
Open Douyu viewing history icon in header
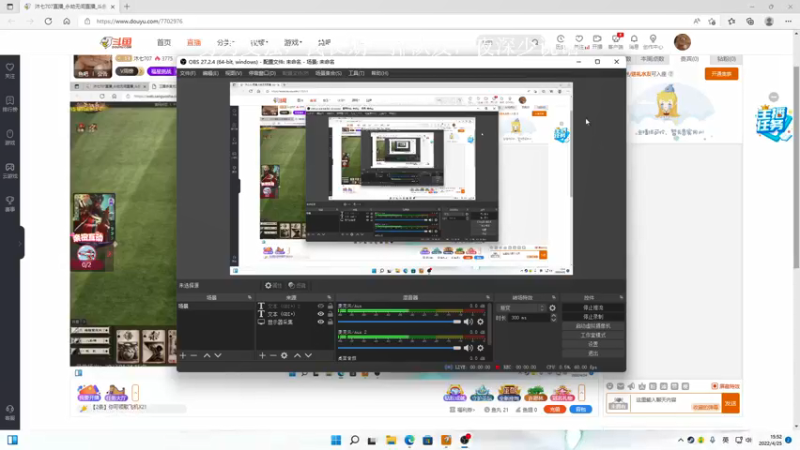[x=560, y=41]
